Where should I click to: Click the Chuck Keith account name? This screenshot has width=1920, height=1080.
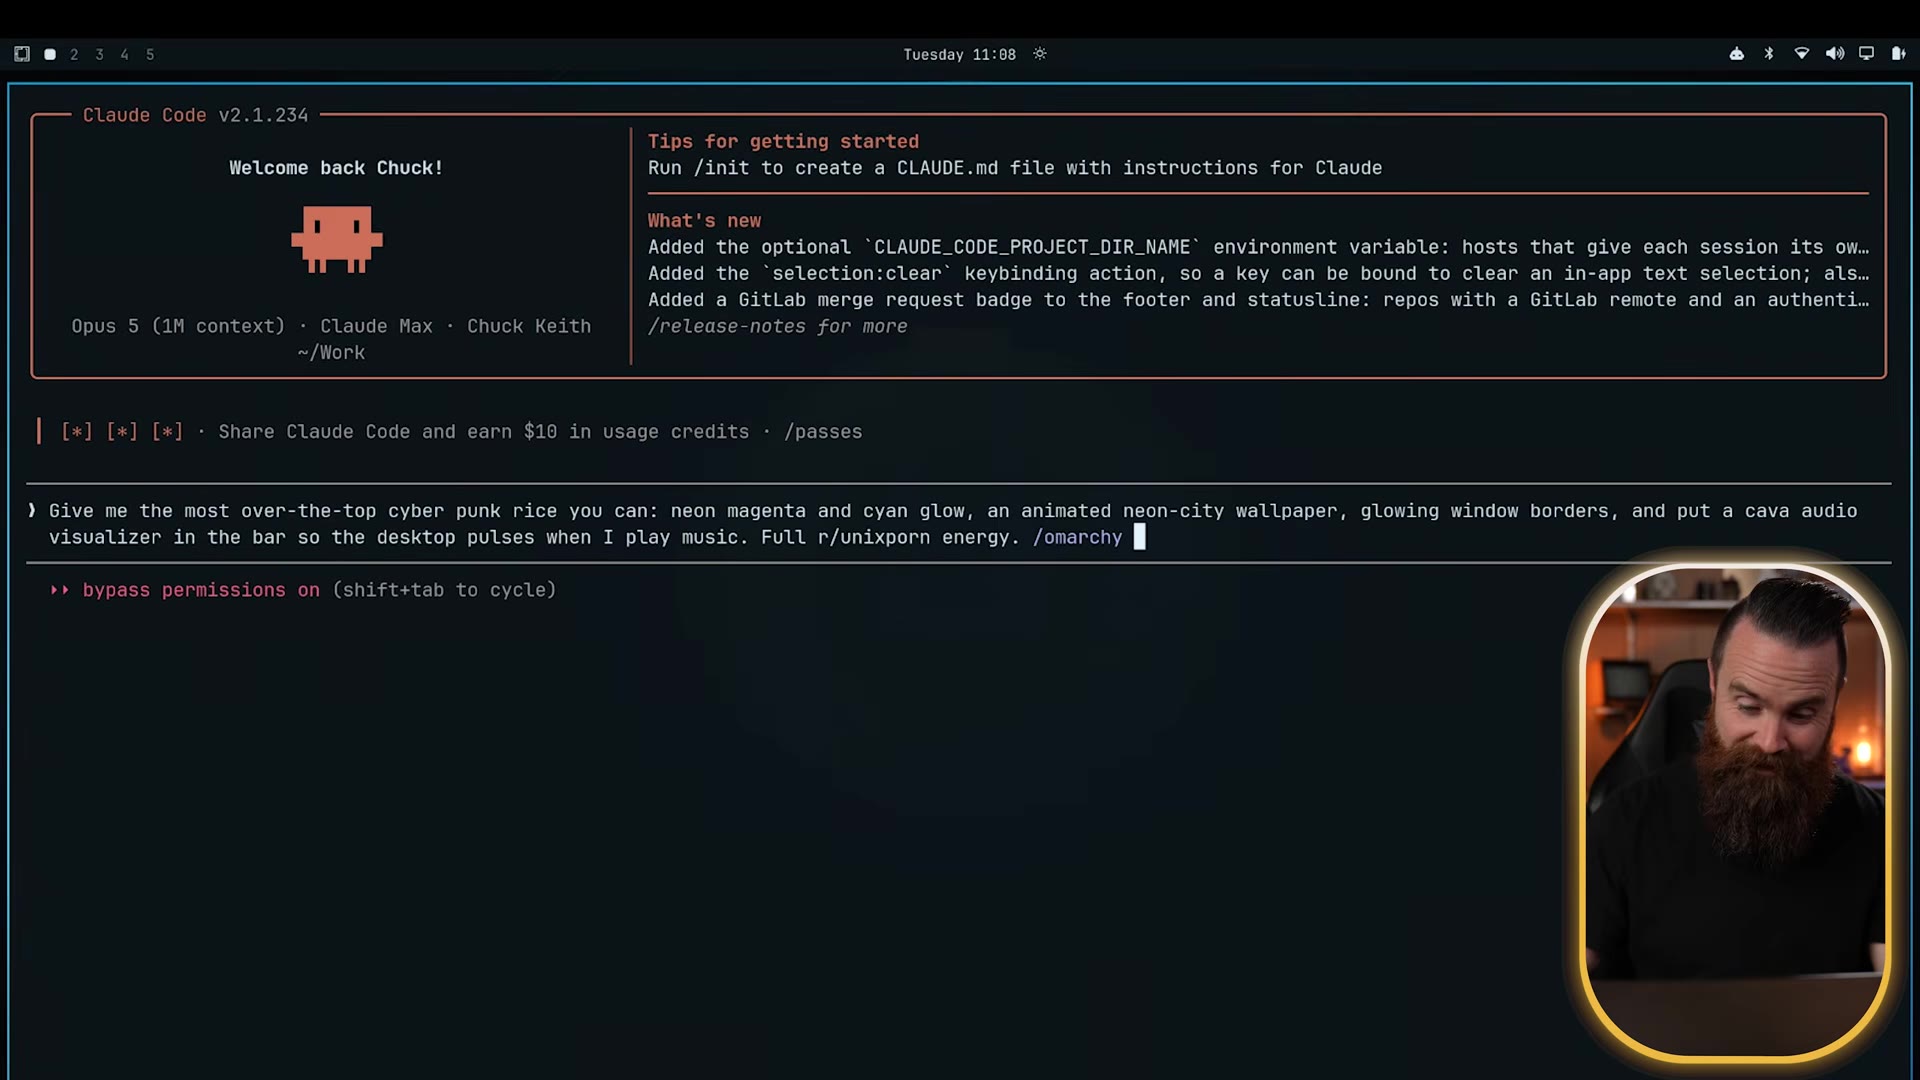pos(529,326)
